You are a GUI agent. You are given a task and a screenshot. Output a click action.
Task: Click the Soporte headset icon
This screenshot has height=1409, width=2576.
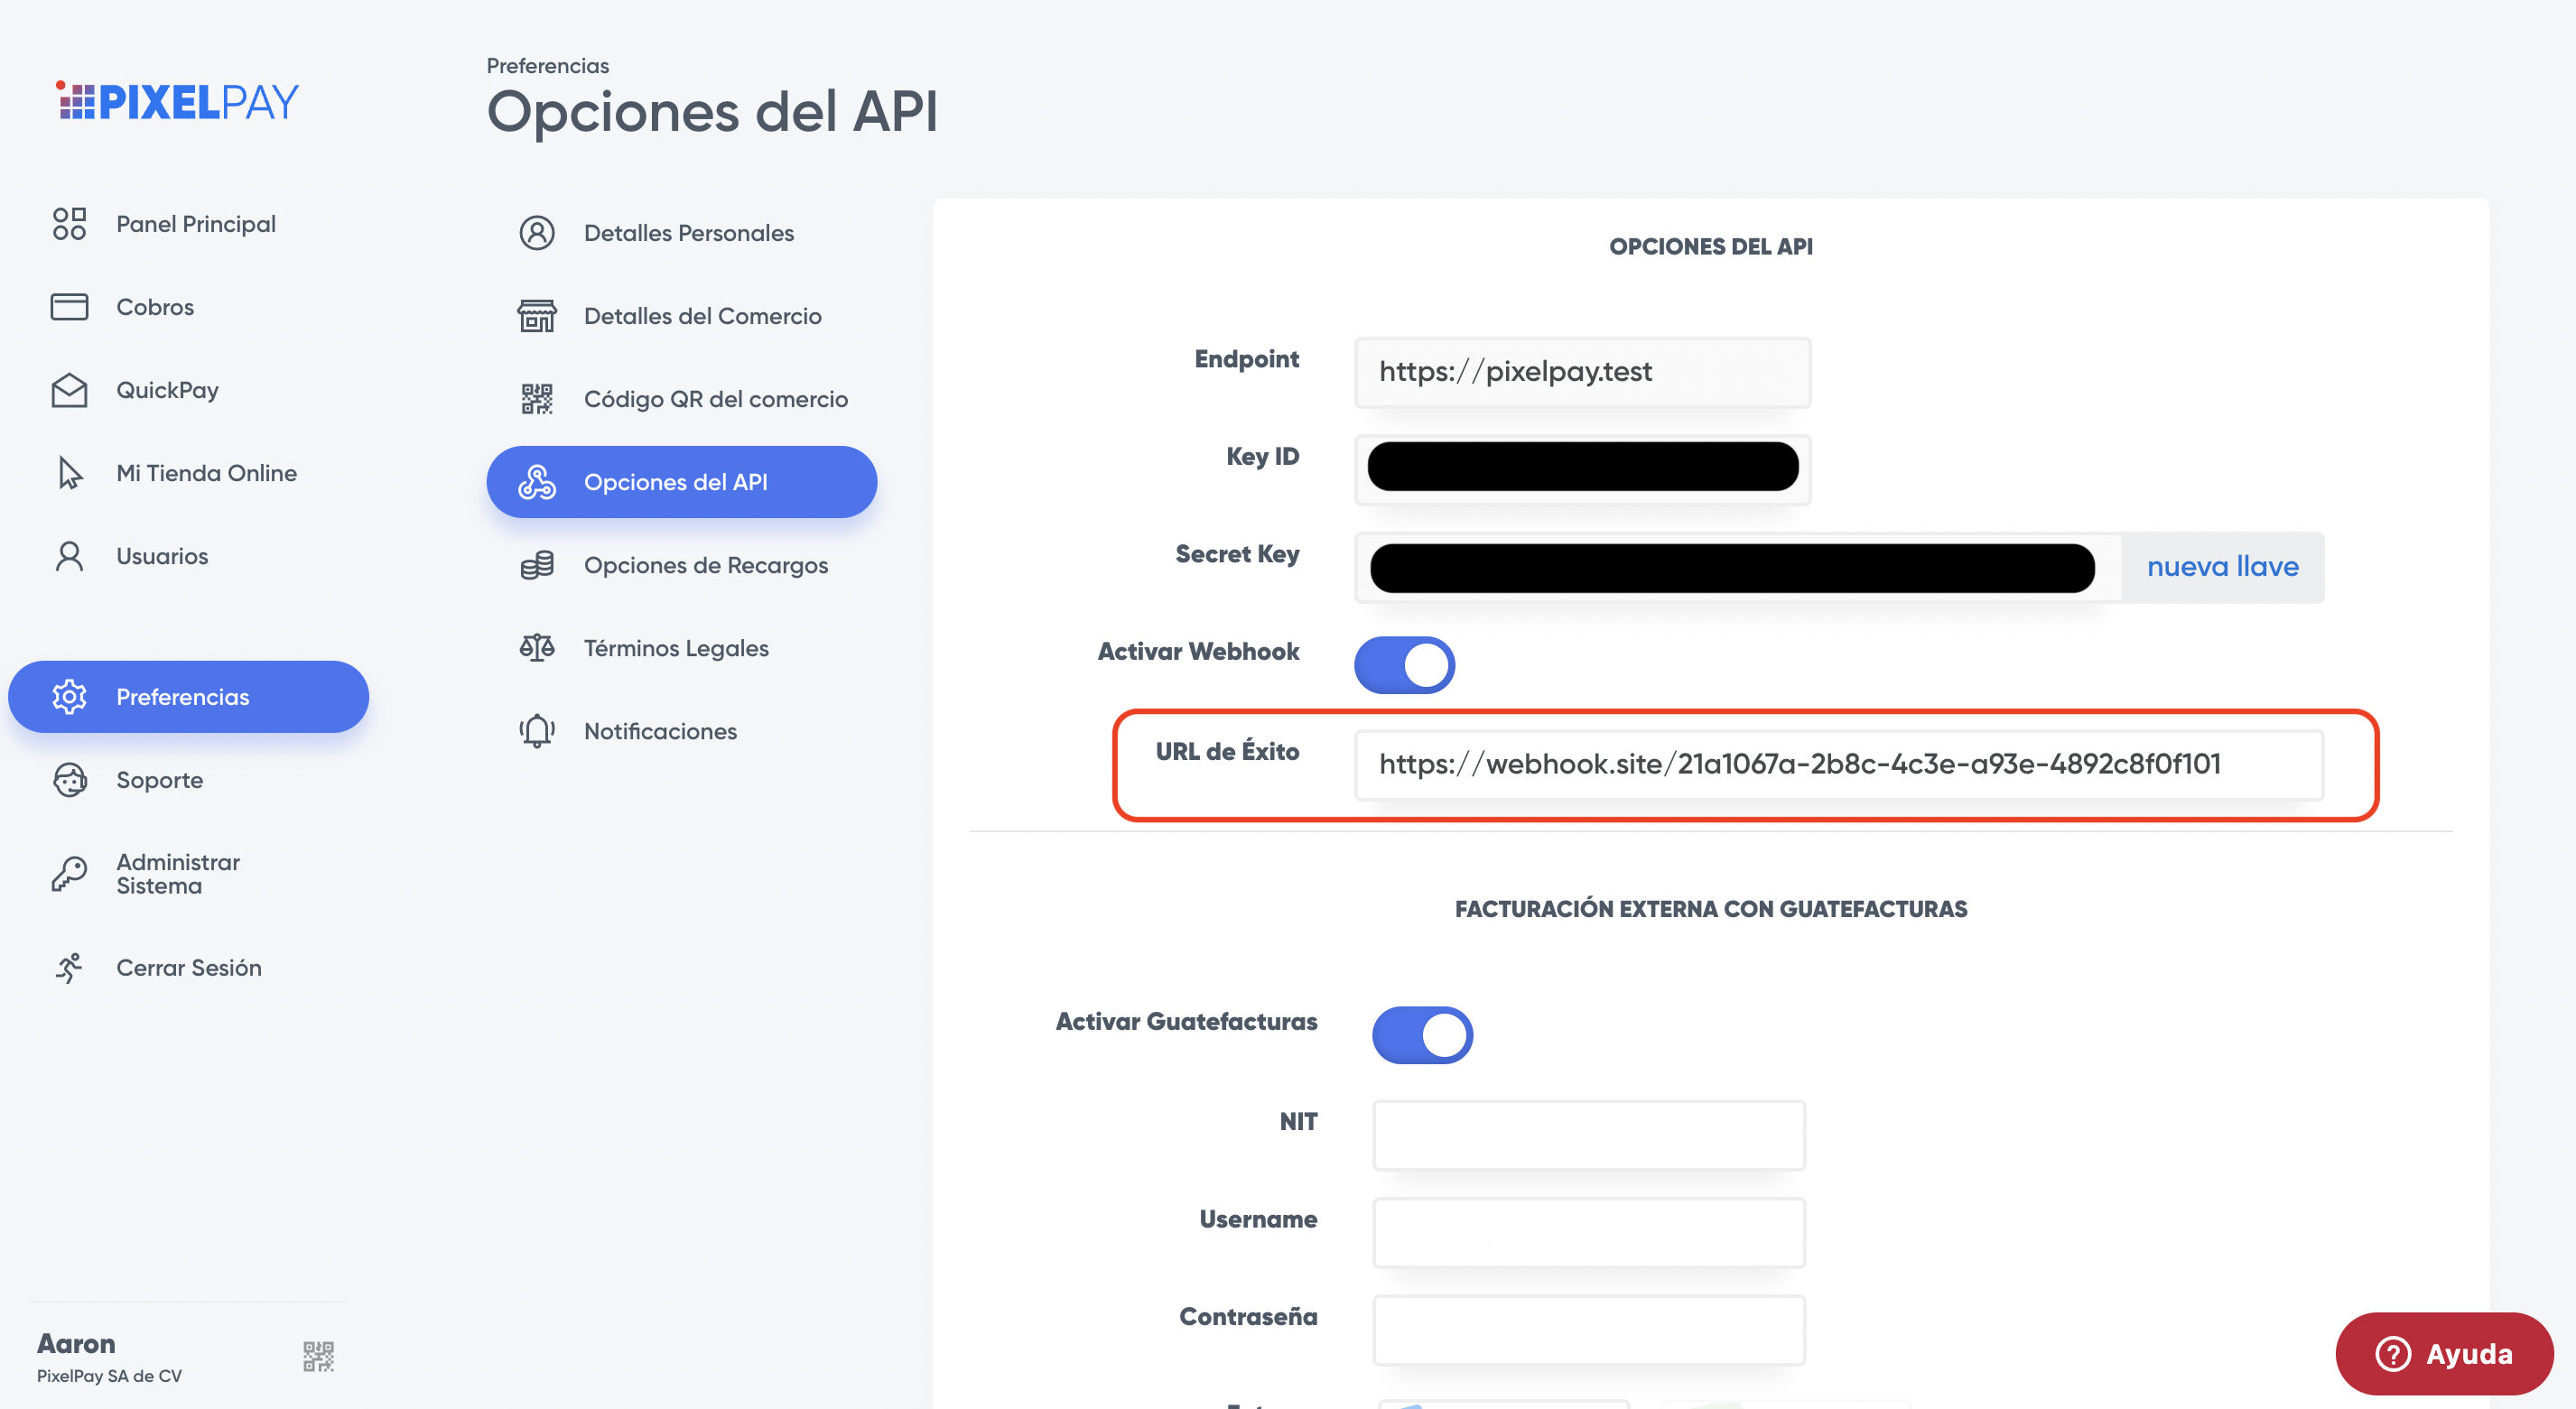(x=69, y=780)
